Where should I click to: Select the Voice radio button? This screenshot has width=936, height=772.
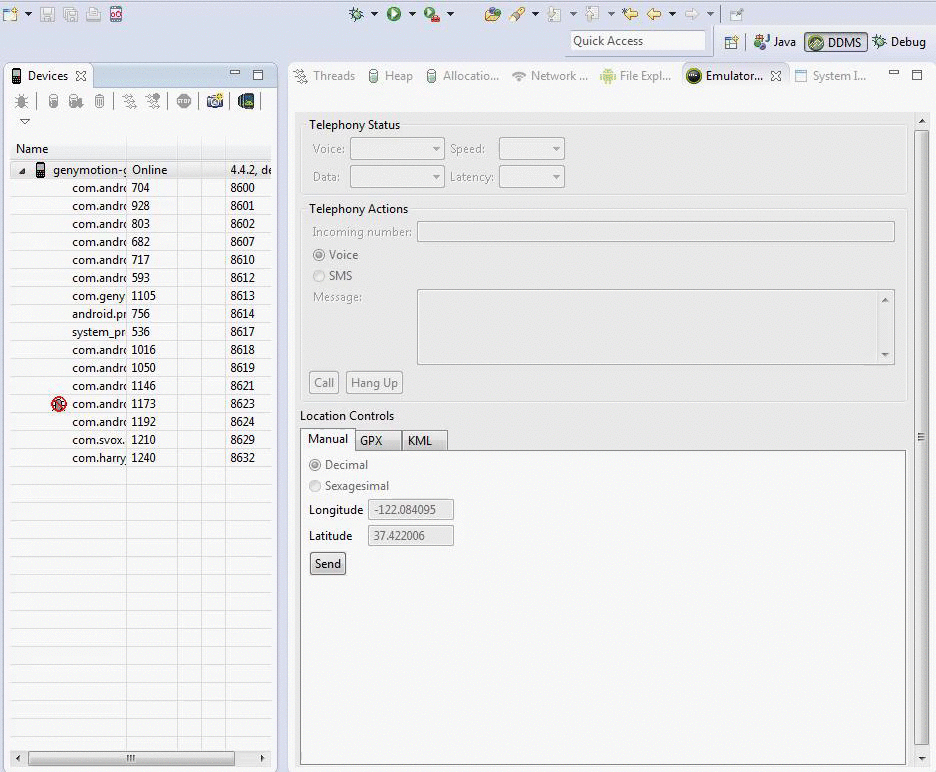(x=319, y=255)
